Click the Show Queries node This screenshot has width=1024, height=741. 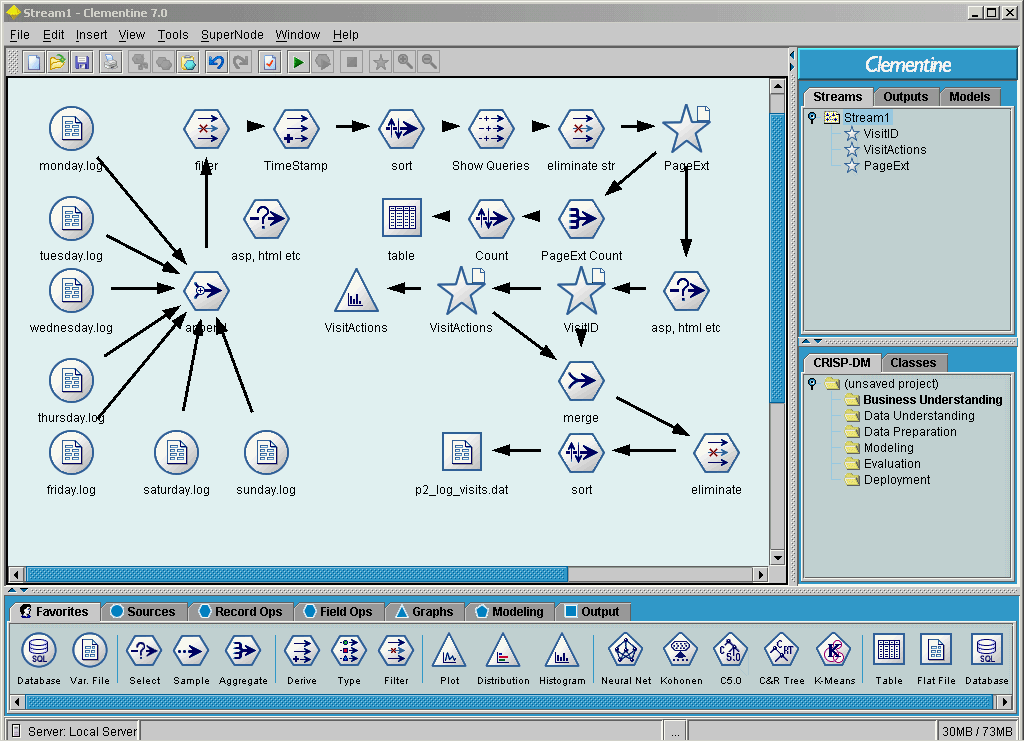pos(491,129)
